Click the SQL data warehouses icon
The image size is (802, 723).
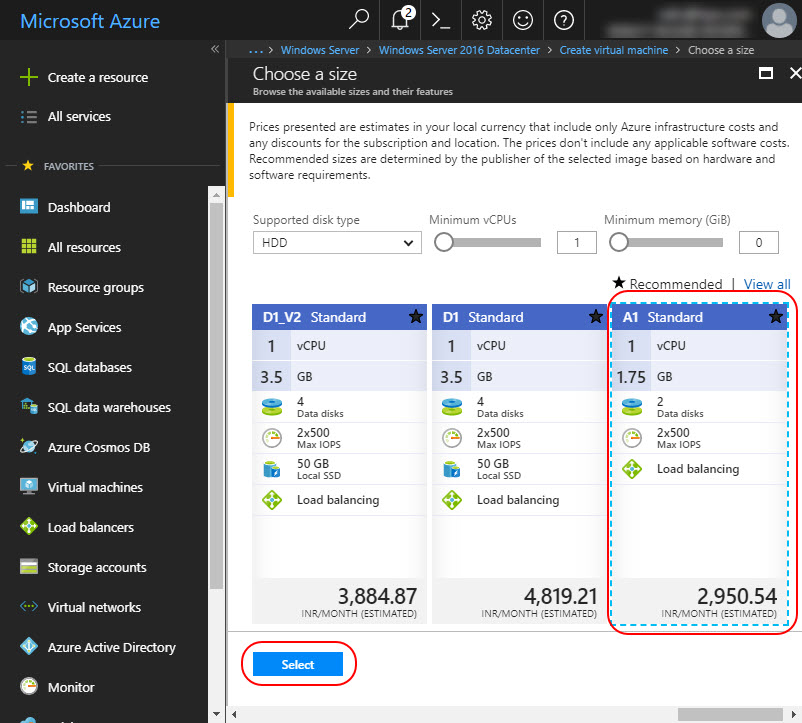click(x=29, y=406)
